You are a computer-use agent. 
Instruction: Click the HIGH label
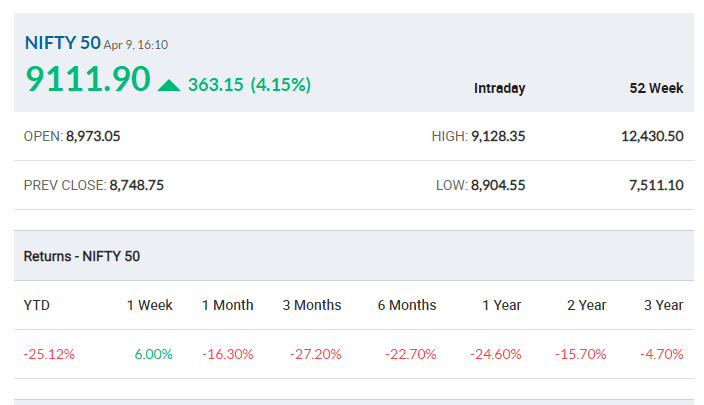(449, 136)
